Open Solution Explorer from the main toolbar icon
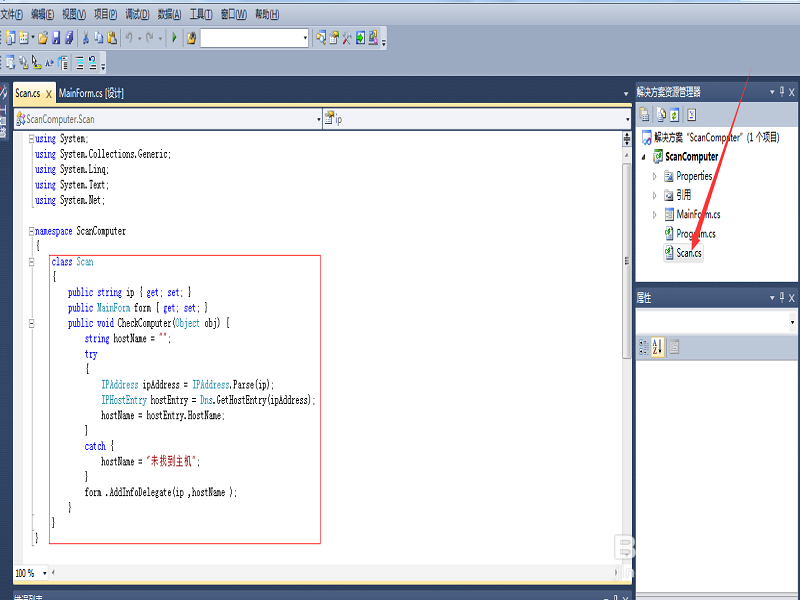Viewport: 800px width, 600px height. (321, 38)
